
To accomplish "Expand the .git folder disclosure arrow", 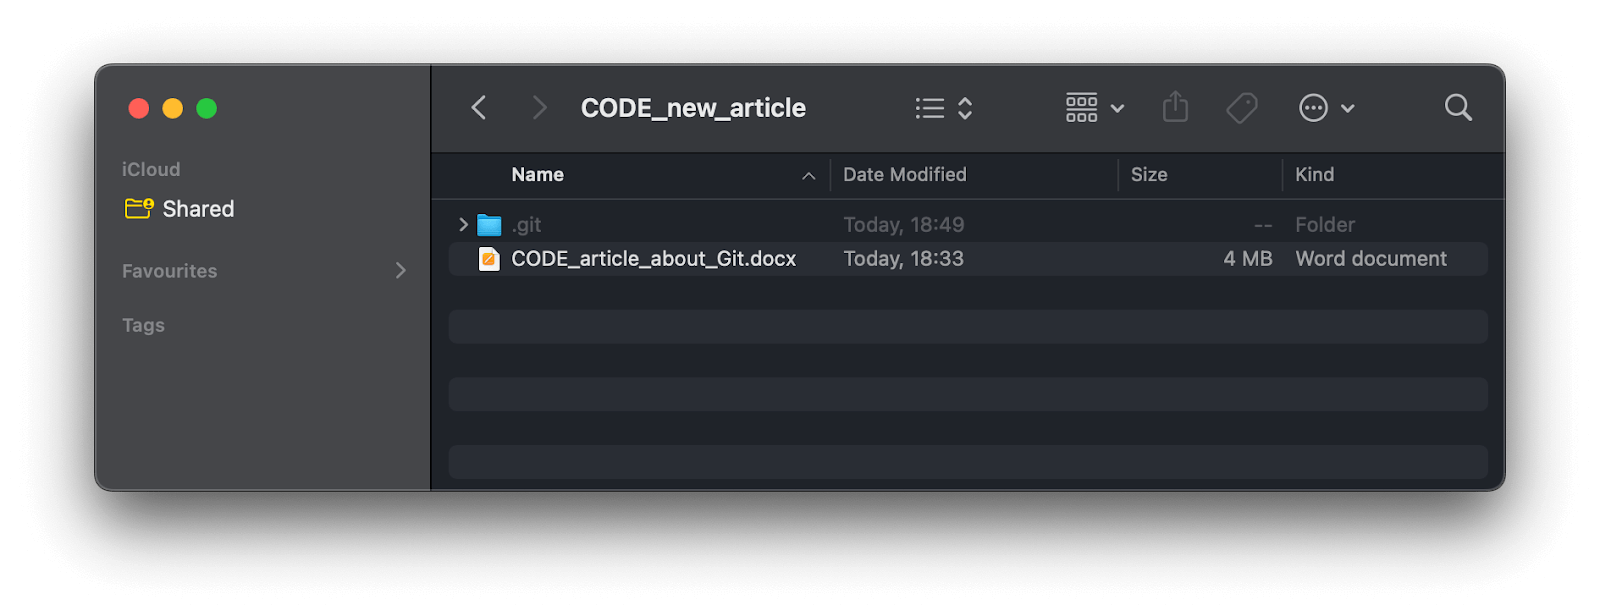I will pos(463,225).
